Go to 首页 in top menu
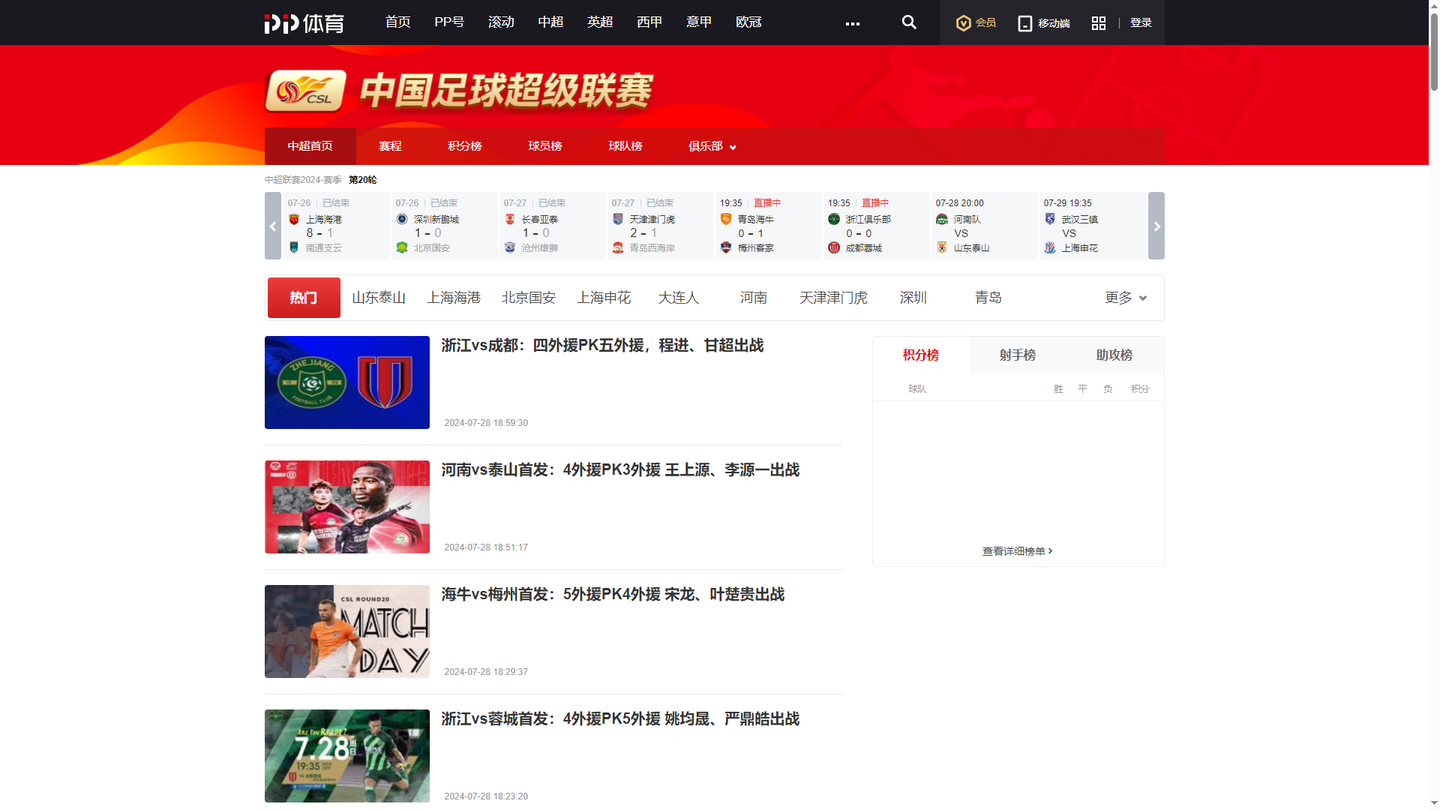The height and width of the screenshot is (810, 1440). point(398,22)
